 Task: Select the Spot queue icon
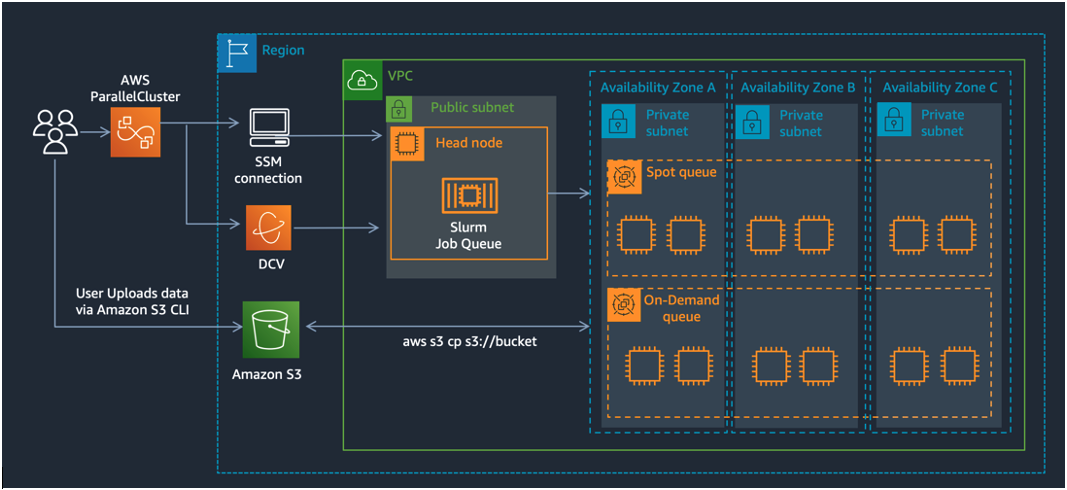point(624,177)
